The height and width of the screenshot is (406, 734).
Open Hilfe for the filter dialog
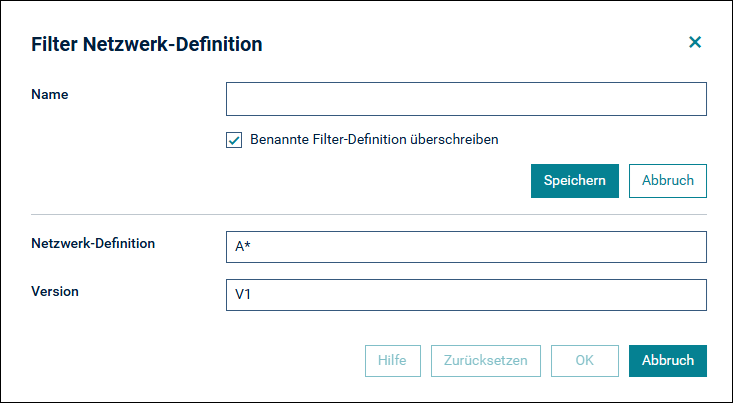coord(393,361)
